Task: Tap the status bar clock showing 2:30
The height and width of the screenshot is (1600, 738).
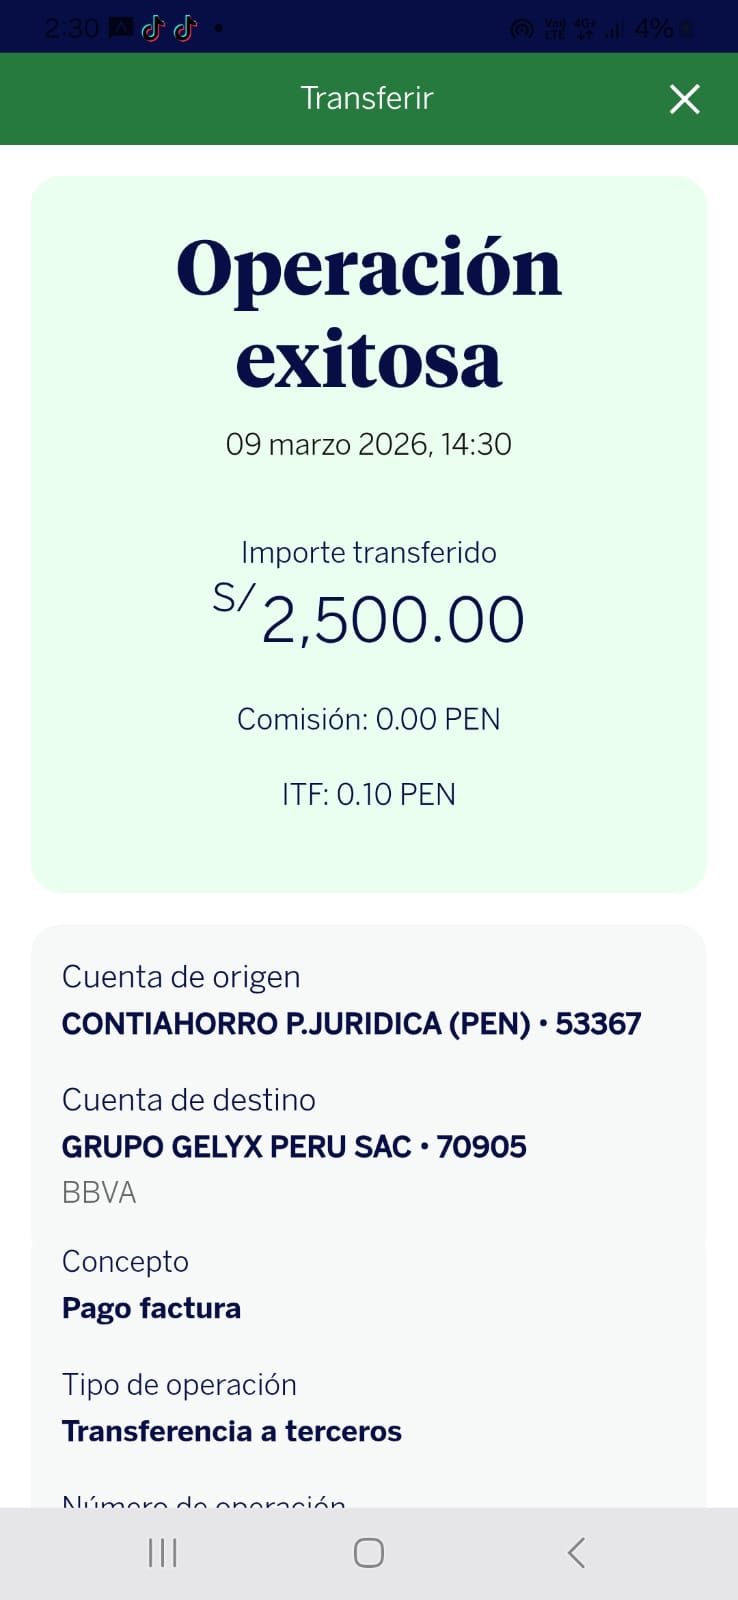Action: tap(72, 28)
